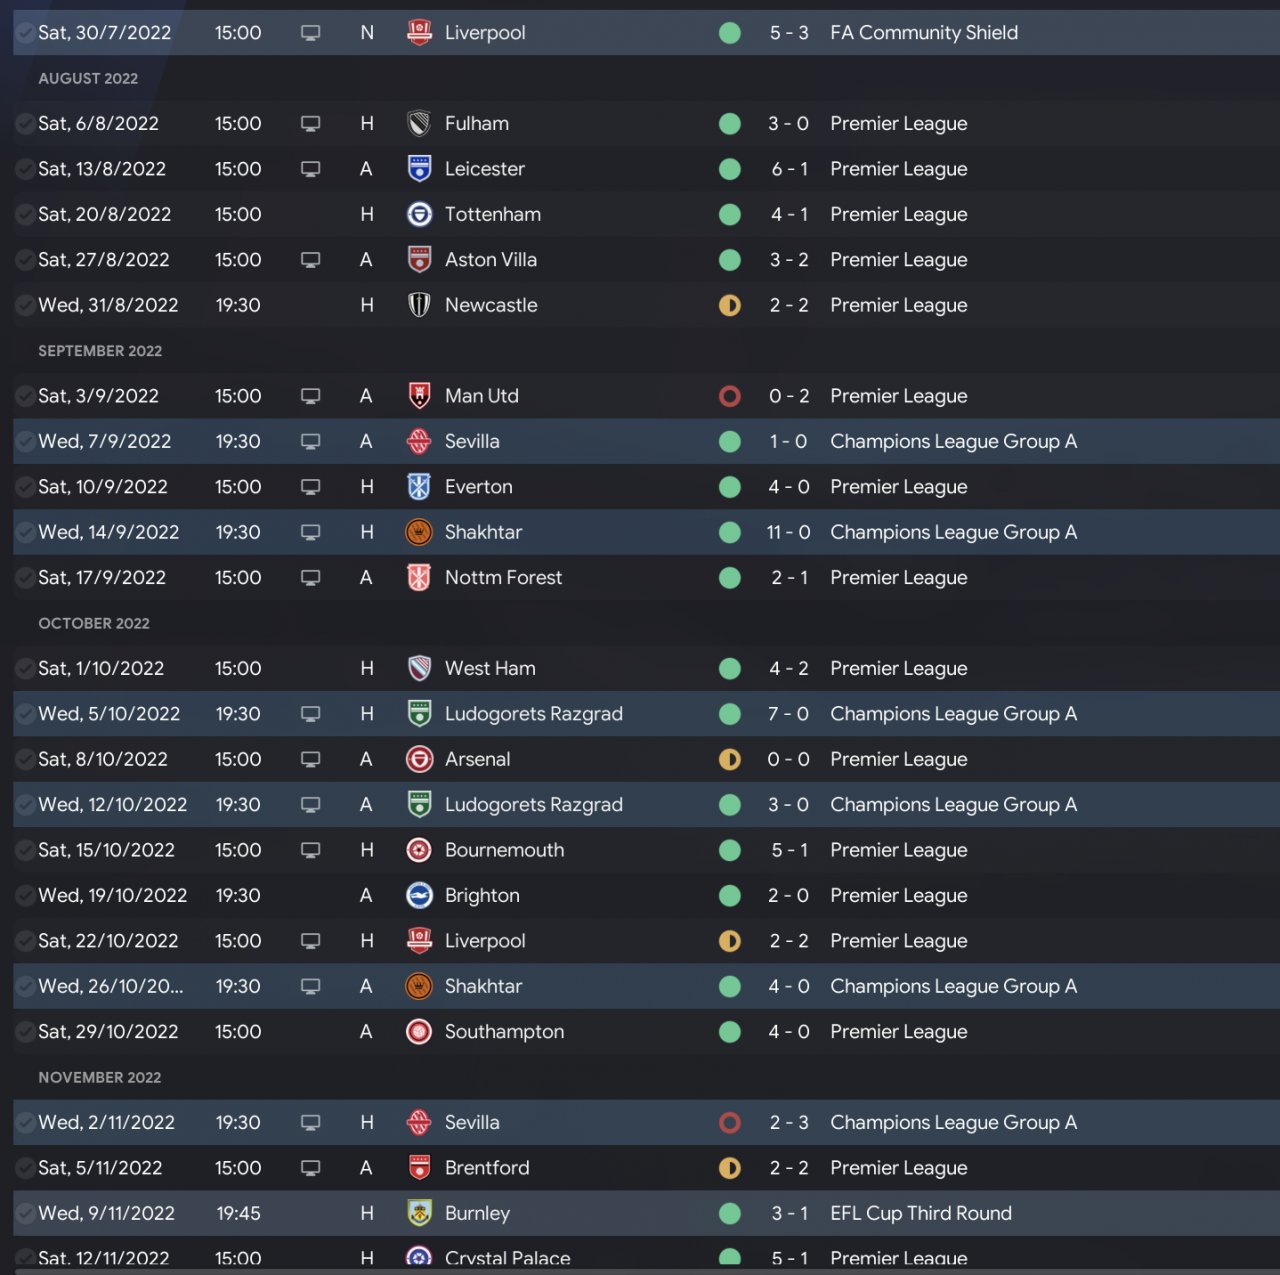Click the Man Utd club badge

pos(419,396)
